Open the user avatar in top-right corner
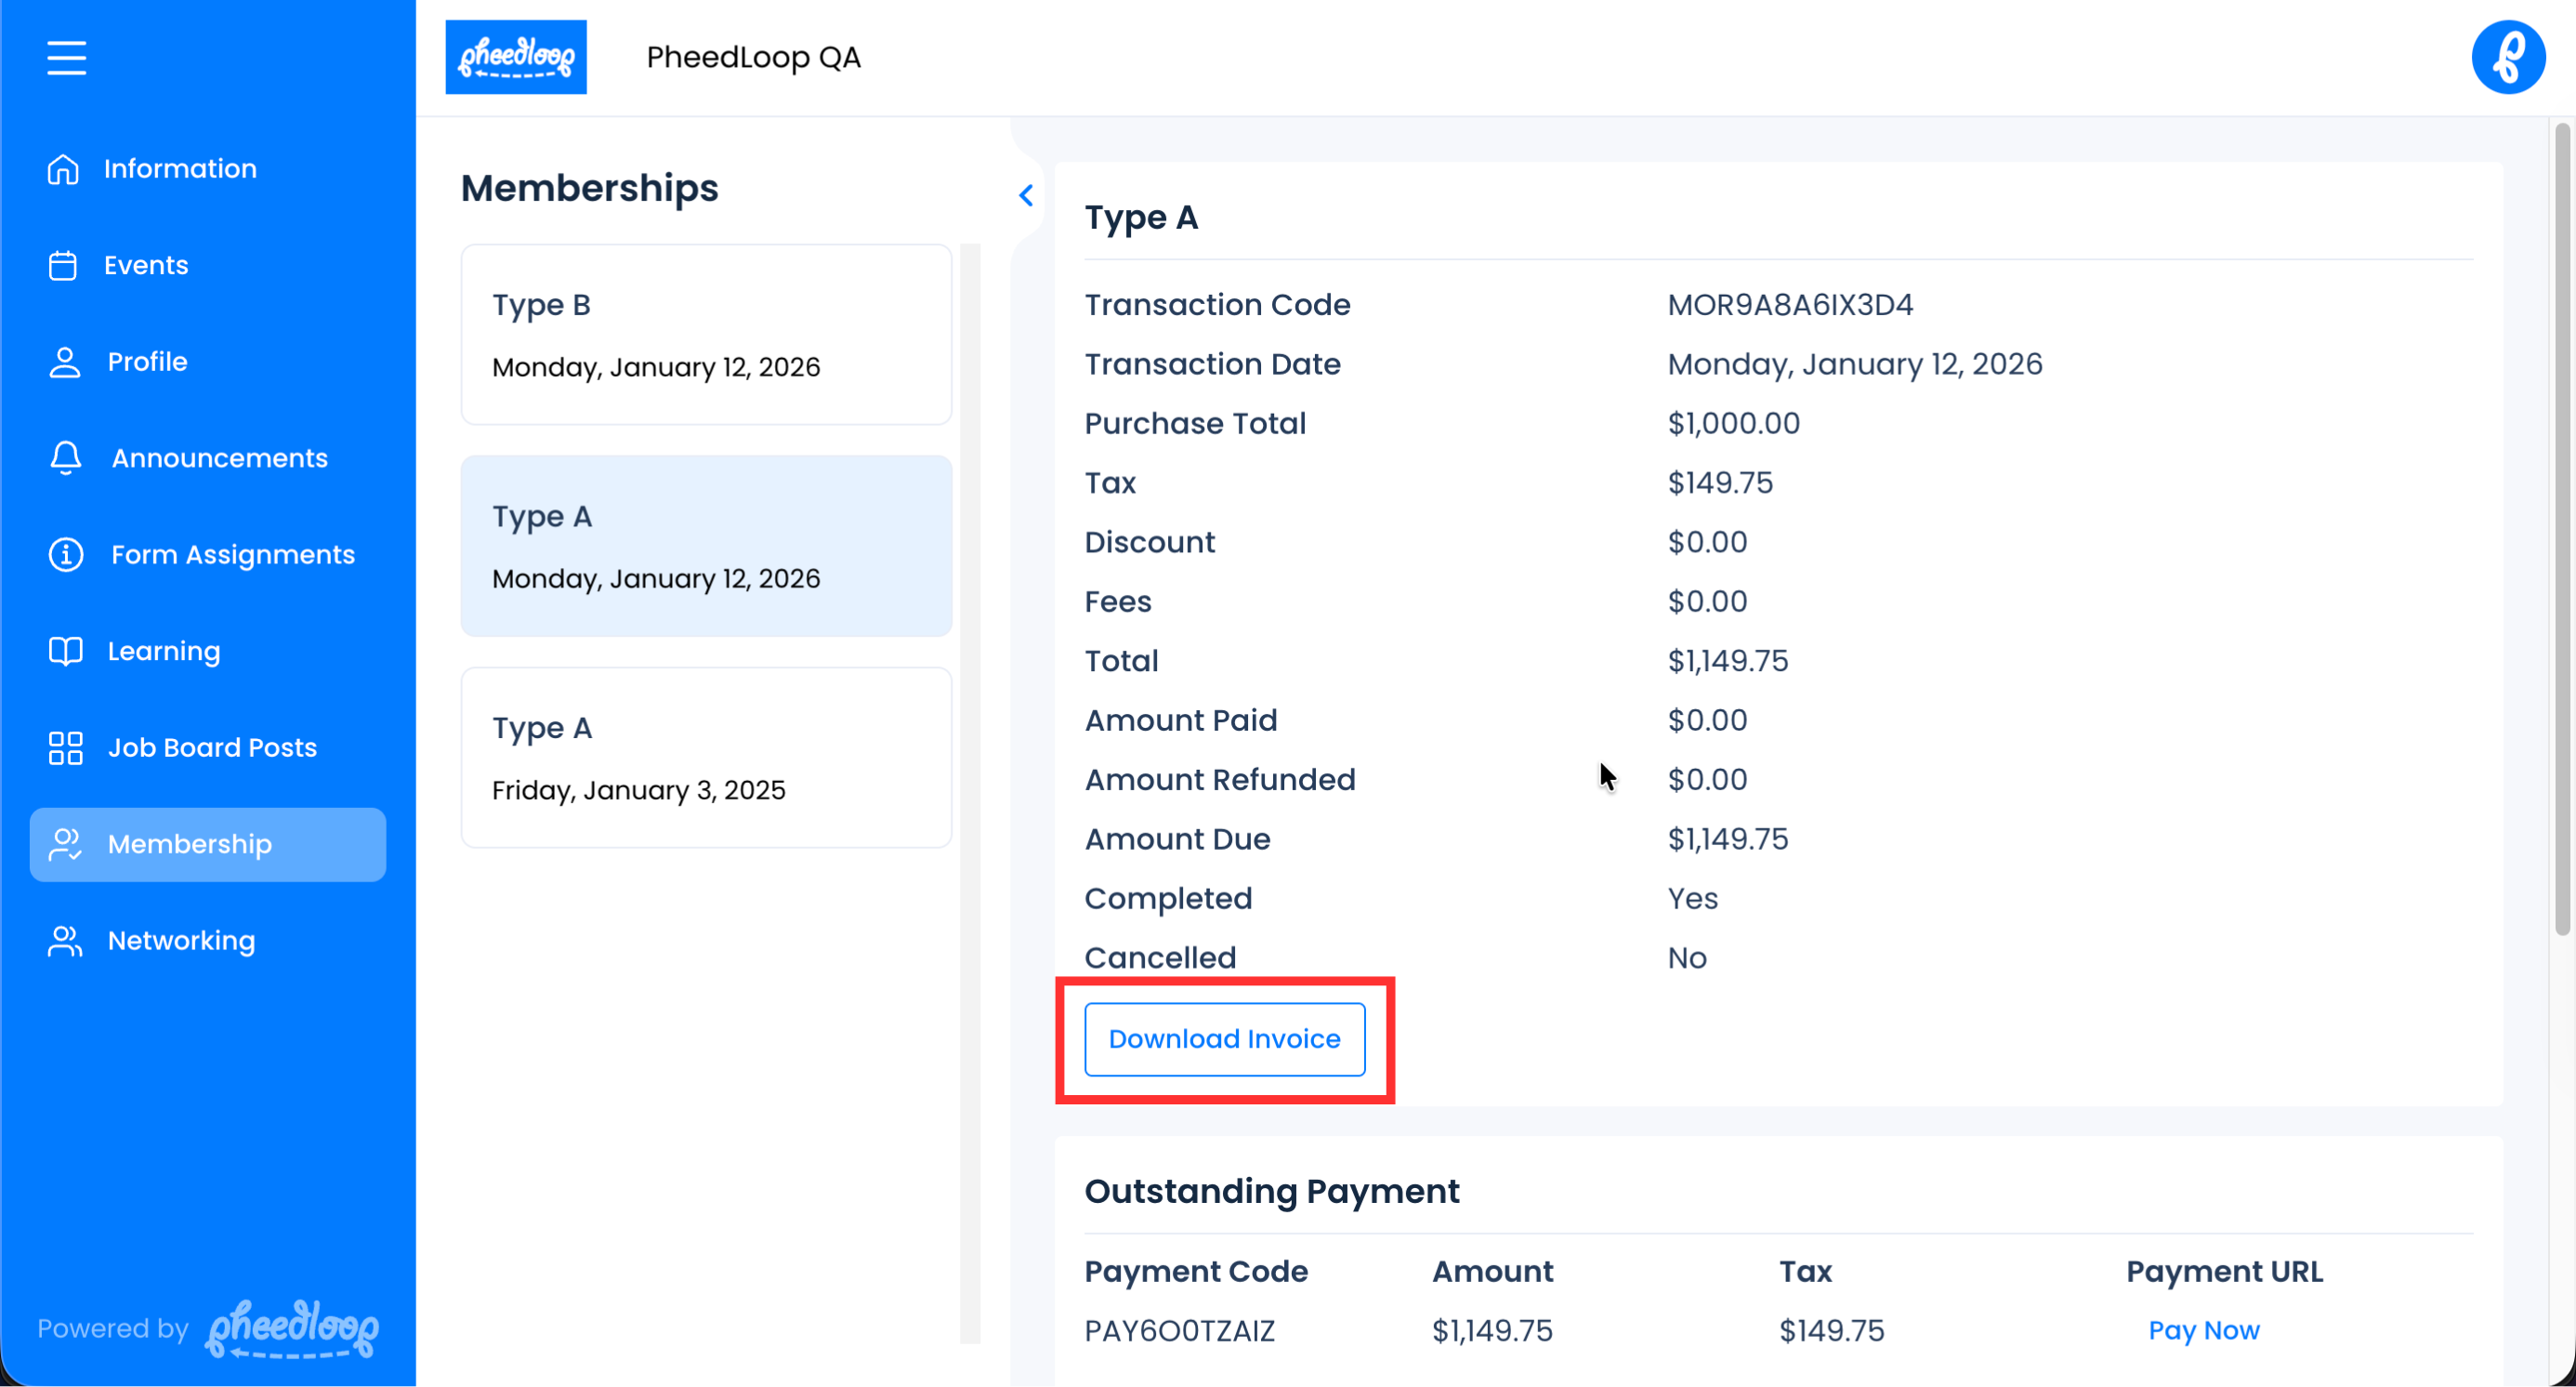Screen dimensions: 2576x1387 coord(2507,58)
